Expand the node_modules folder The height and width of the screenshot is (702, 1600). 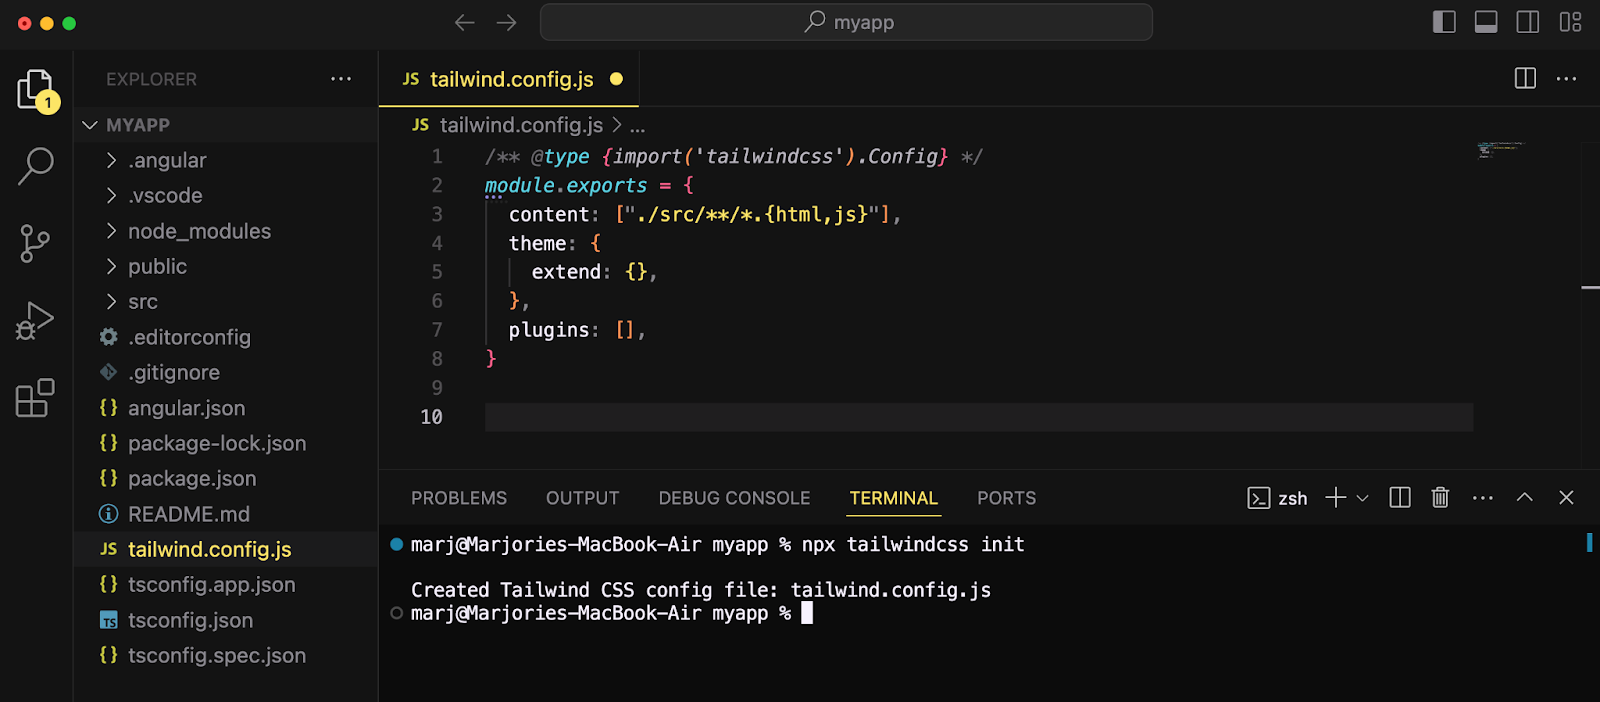coord(199,231)
